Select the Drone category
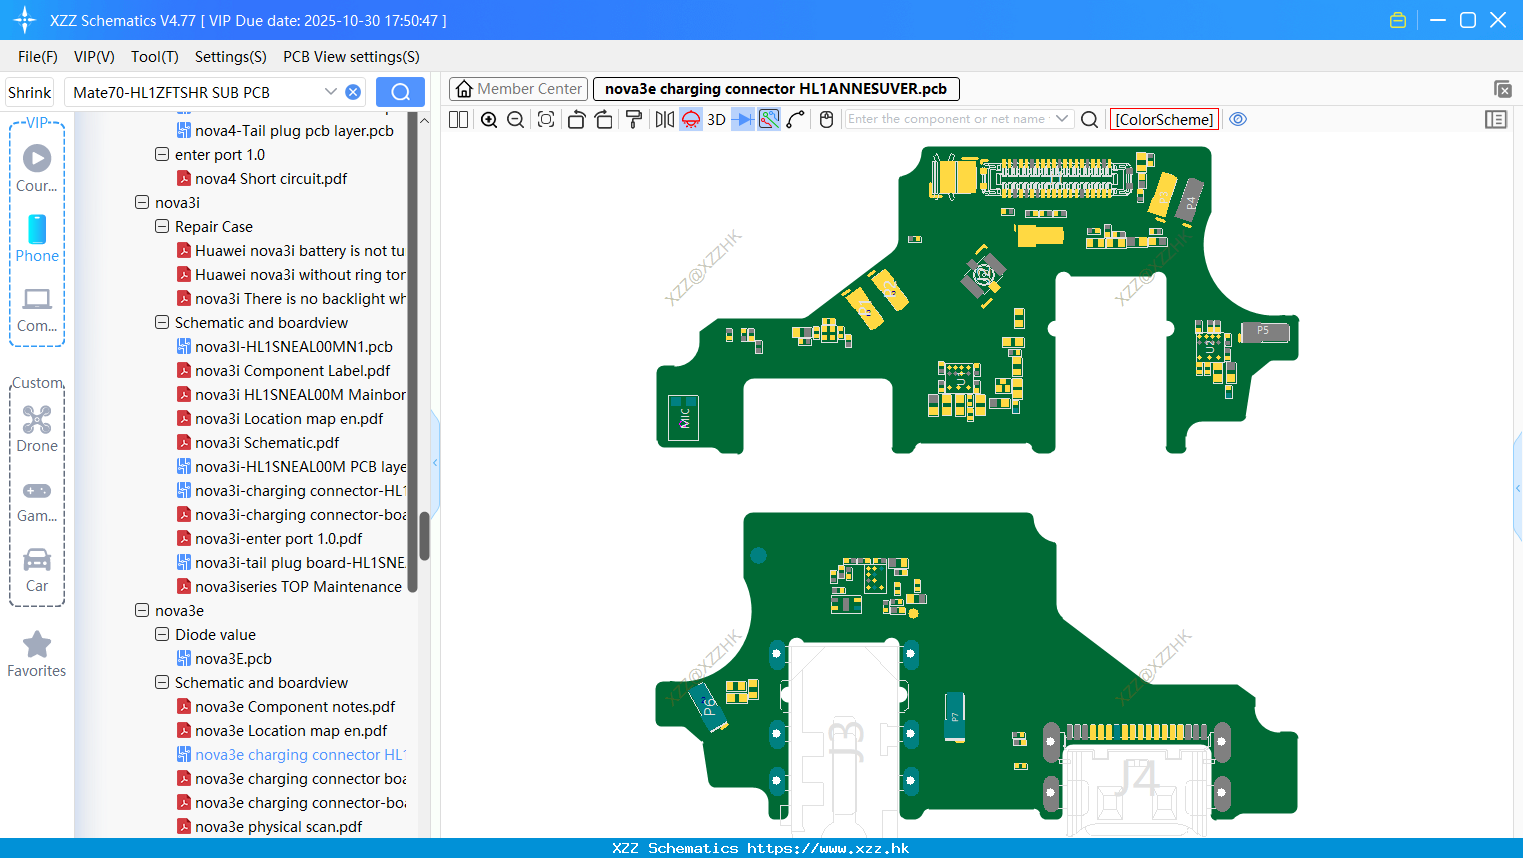 pos(37,429)
